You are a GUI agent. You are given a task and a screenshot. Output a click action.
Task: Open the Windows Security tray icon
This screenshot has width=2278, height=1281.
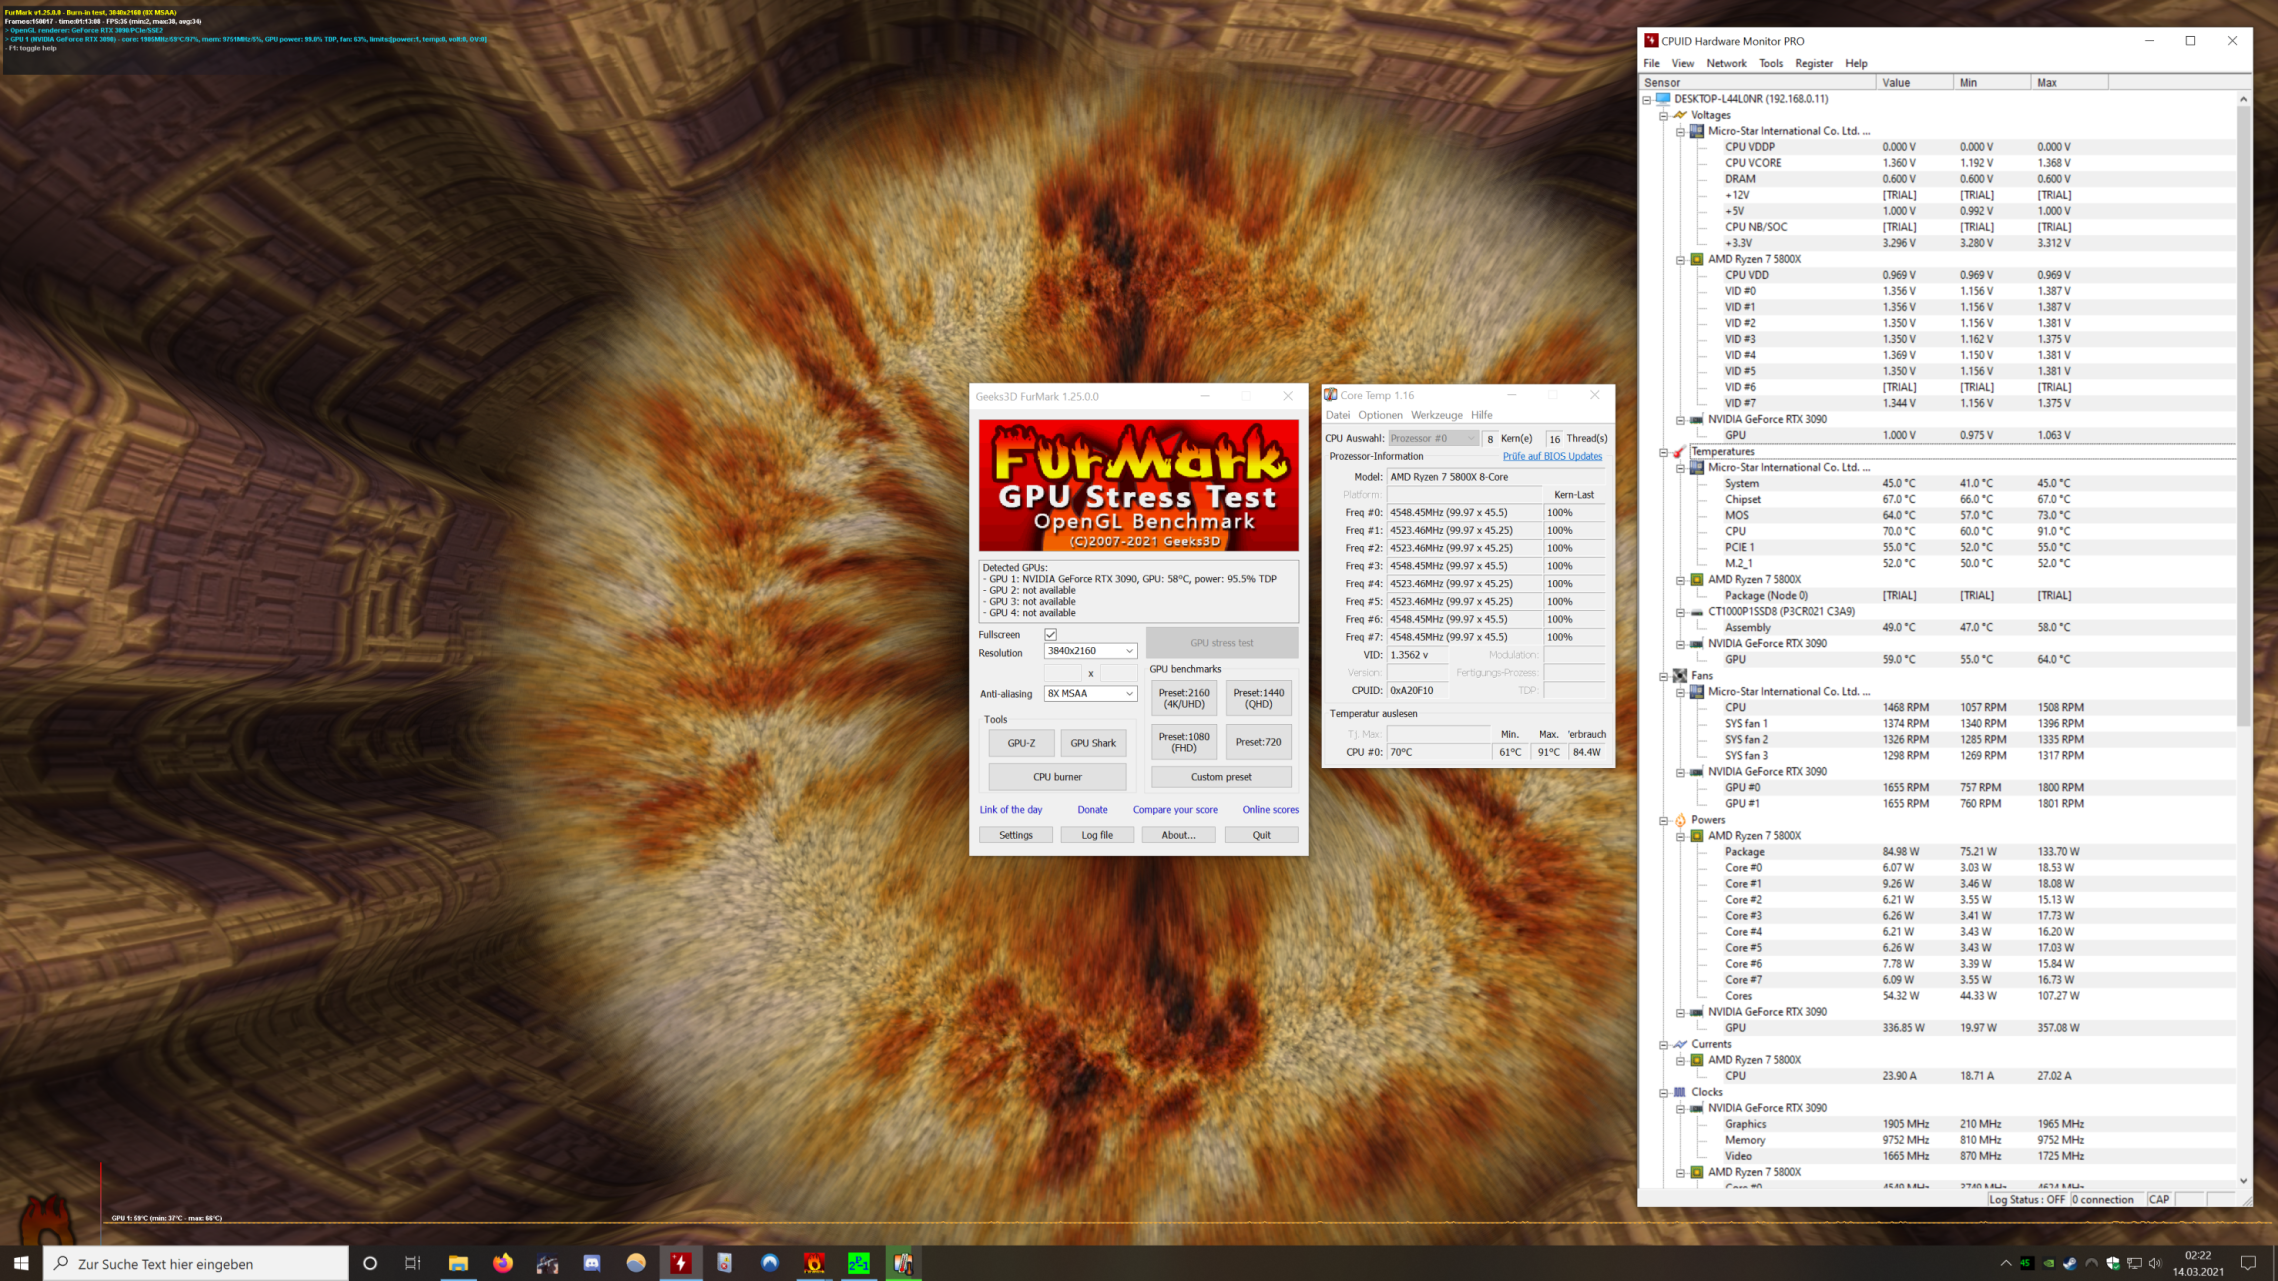coord(2112,1263)
